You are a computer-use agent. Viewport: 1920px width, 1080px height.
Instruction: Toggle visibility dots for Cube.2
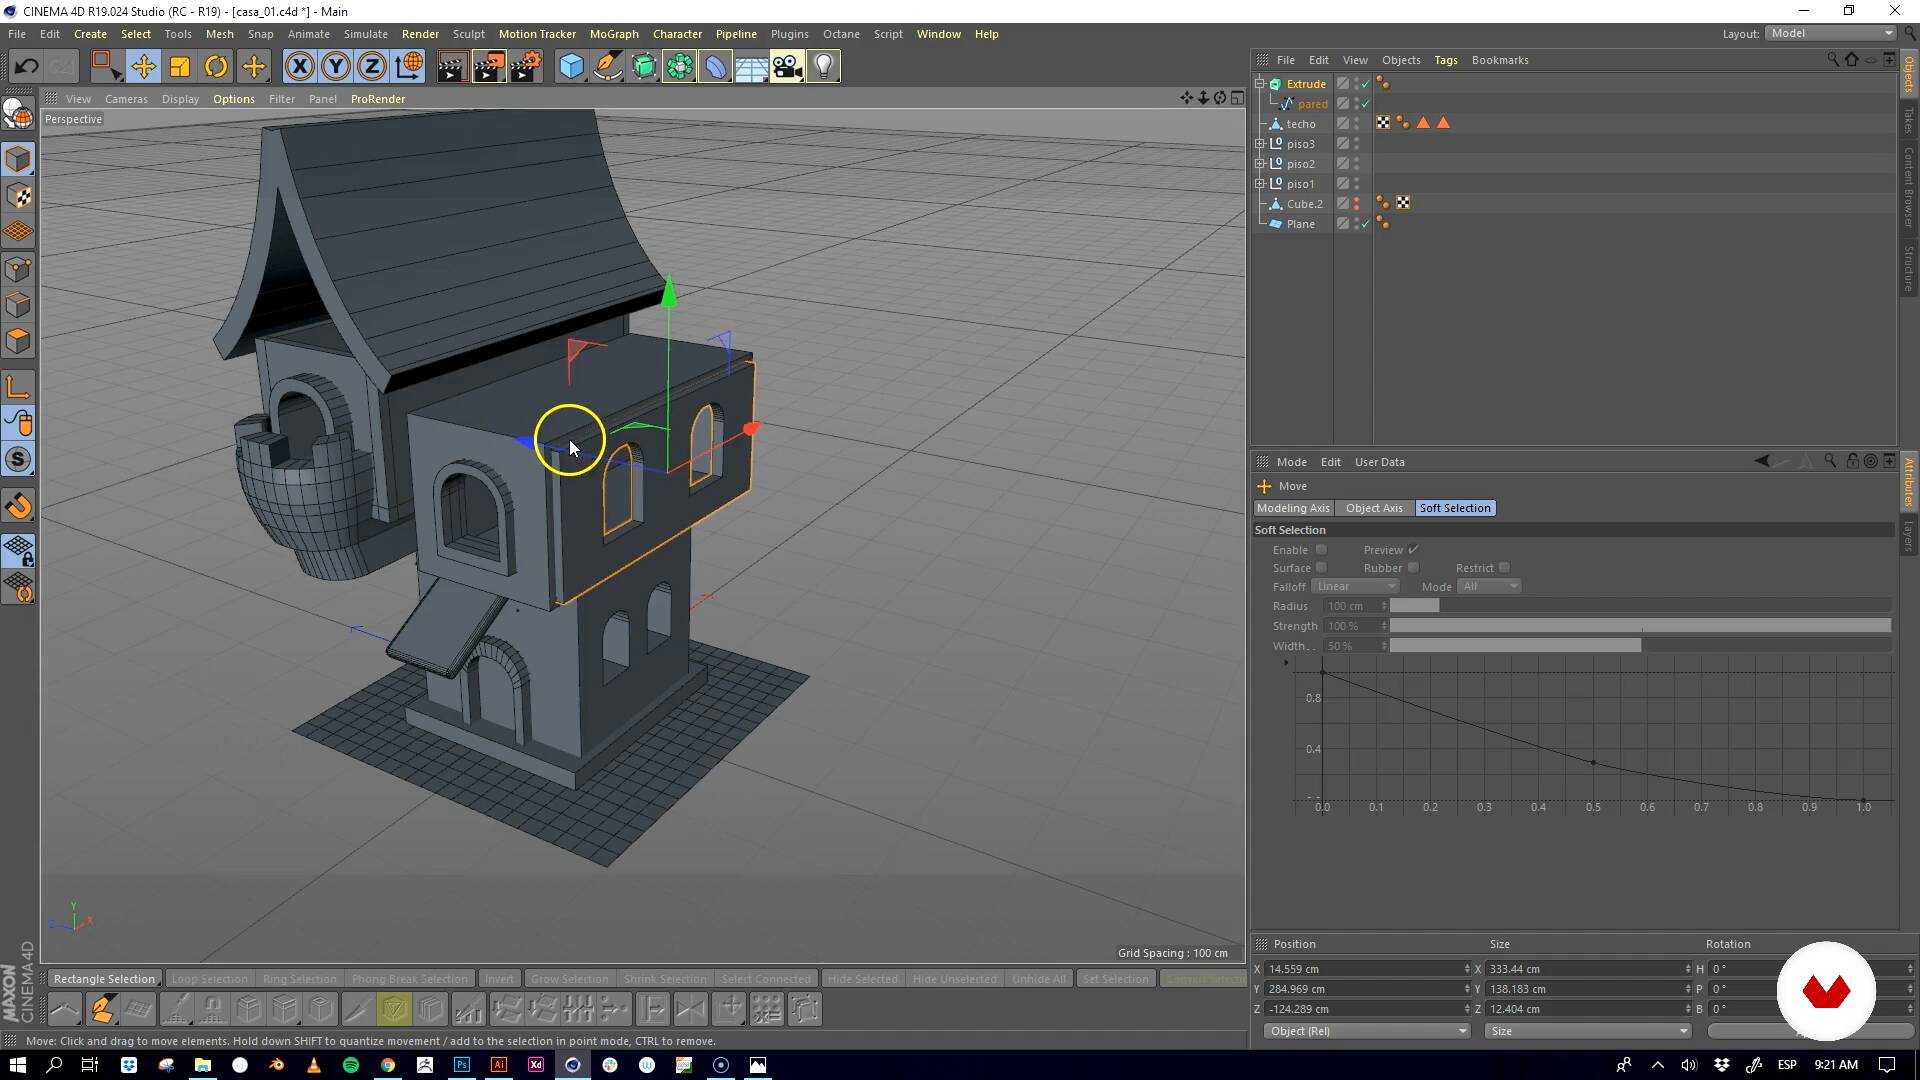[x=1356, y=204]
